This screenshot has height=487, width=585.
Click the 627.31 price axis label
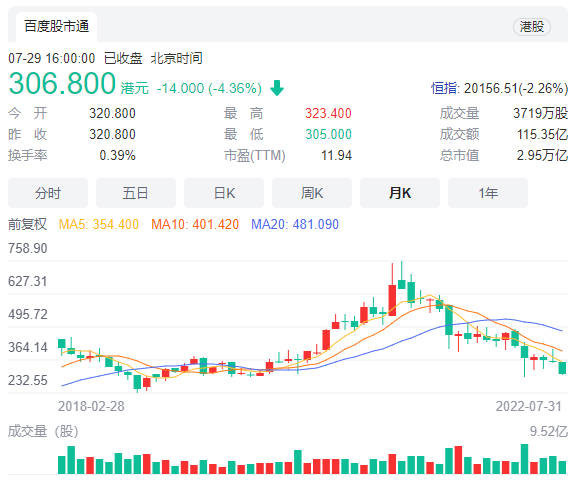(28, 281)
